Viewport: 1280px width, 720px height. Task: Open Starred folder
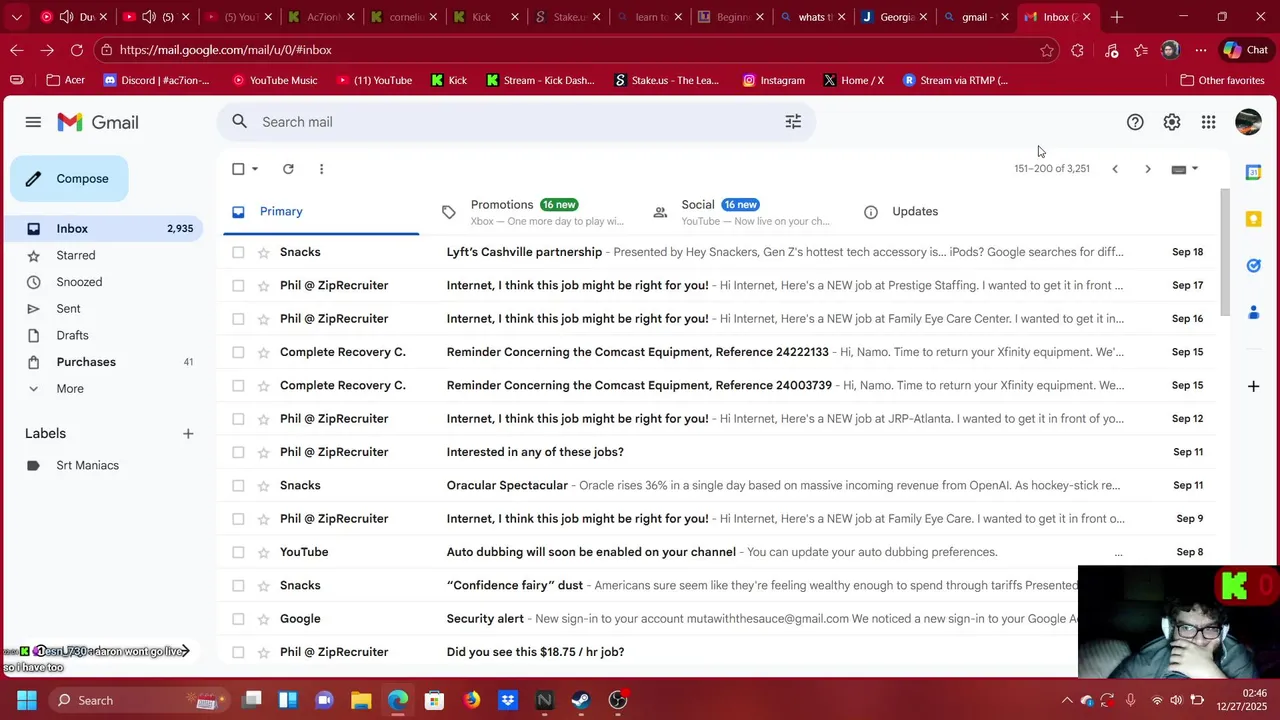tap(76, 256)
